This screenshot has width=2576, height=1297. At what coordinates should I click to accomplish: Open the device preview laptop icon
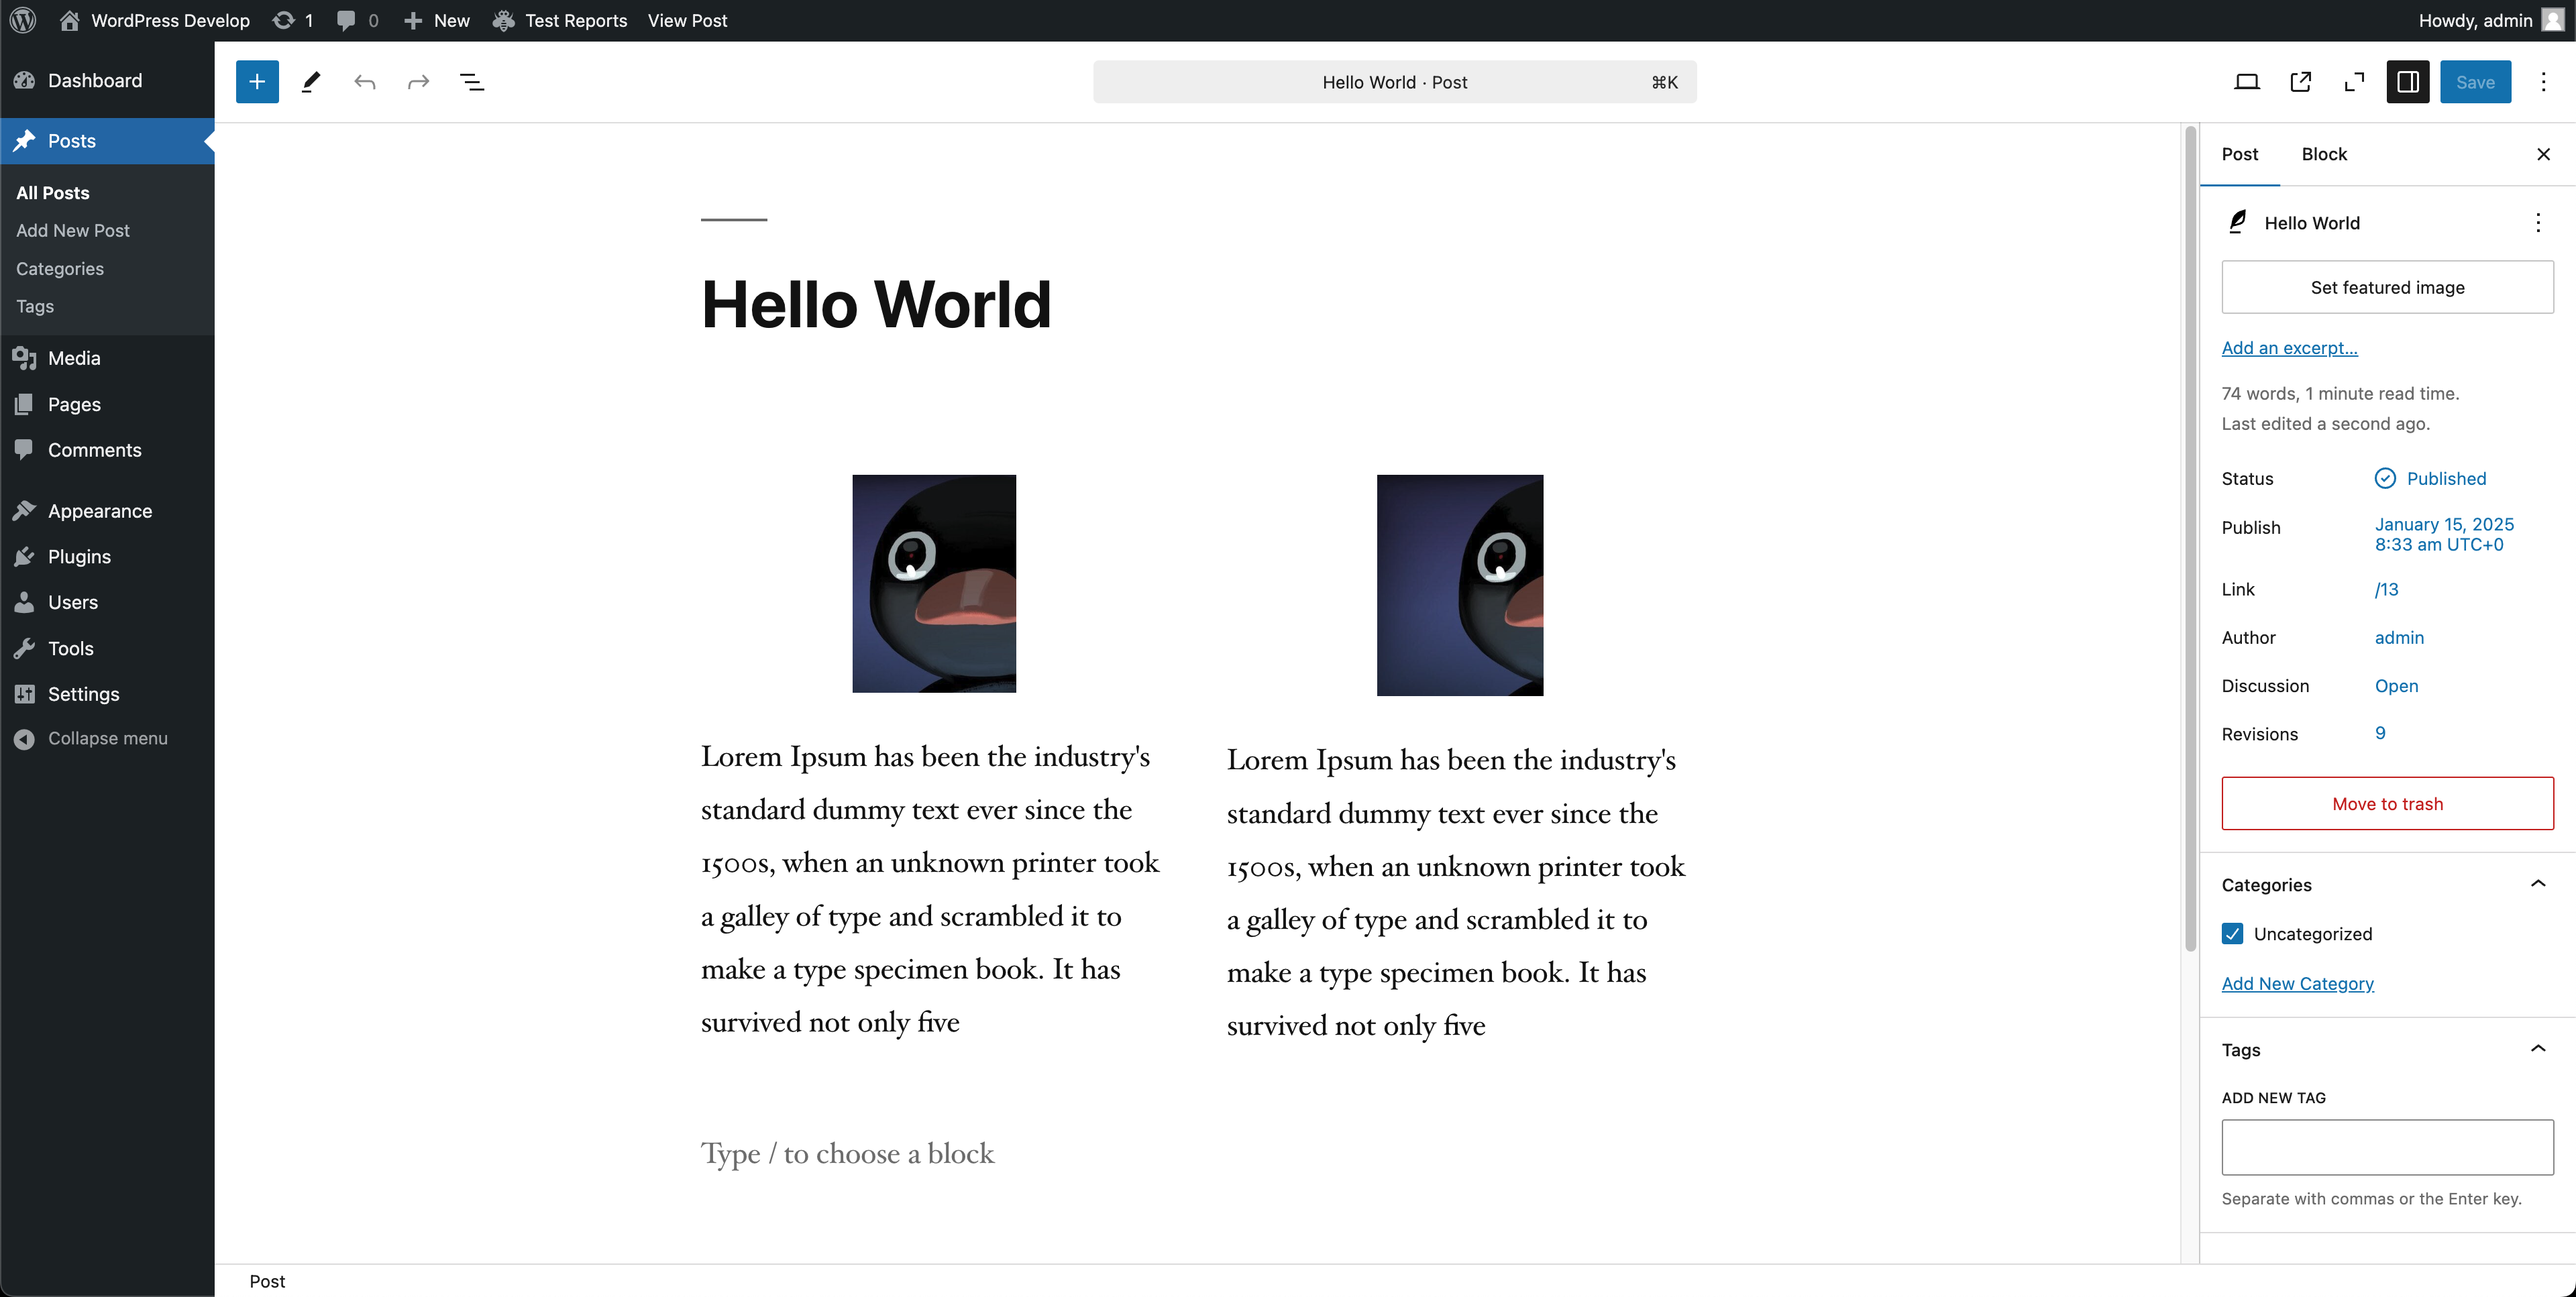tap(2246, 82)
